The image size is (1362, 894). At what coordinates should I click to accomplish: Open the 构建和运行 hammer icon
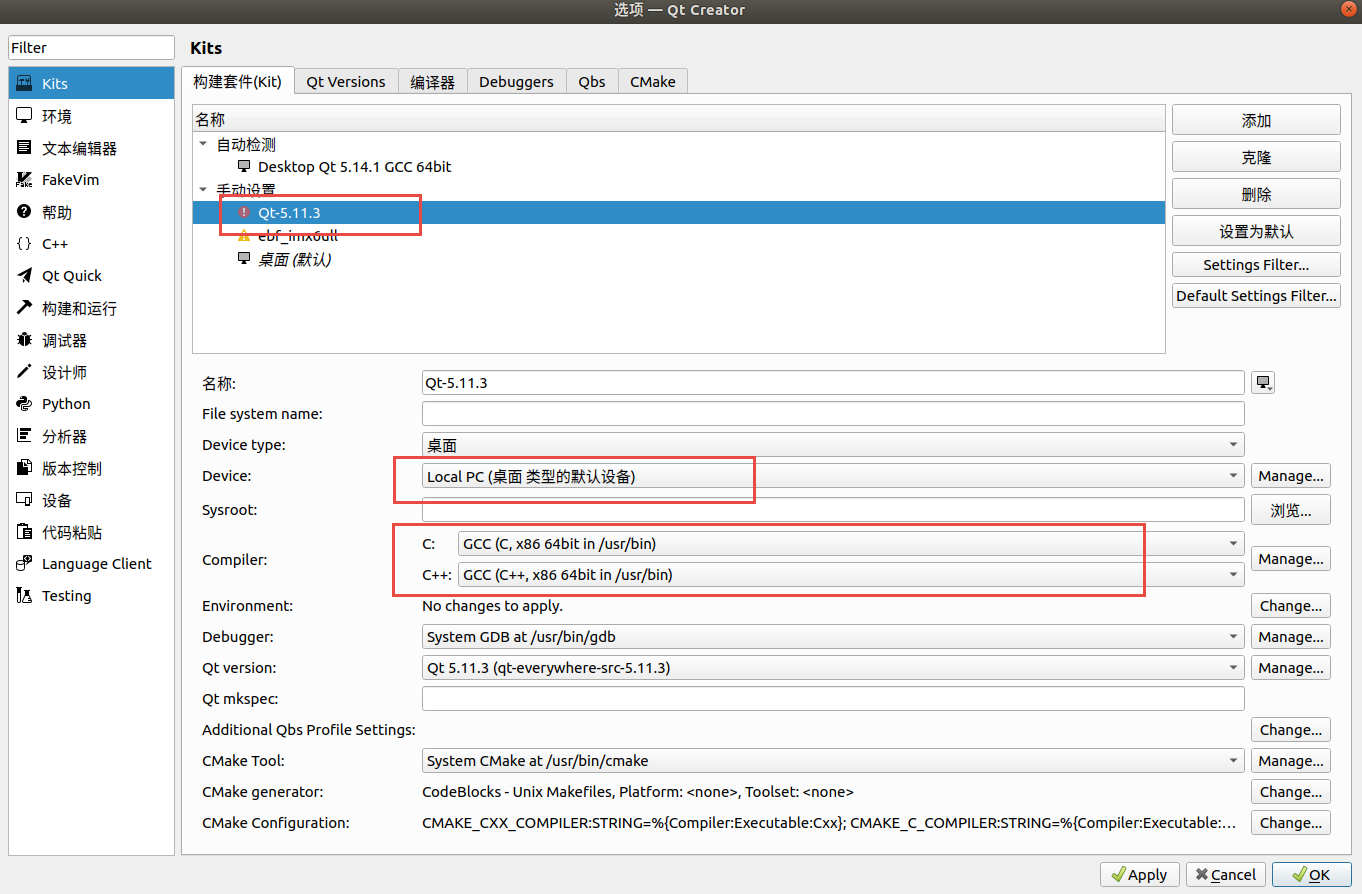(25, 308)
